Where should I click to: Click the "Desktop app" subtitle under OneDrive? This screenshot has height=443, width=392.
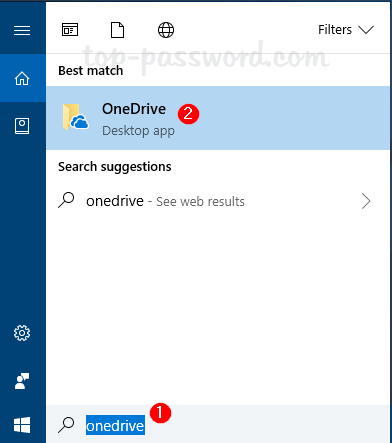(138, 131)
